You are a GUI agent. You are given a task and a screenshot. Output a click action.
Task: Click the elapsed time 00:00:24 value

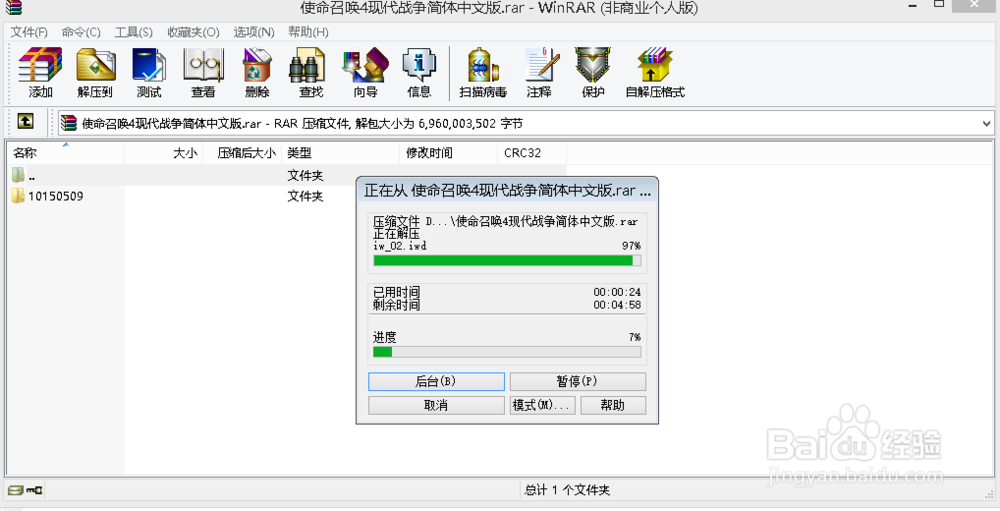[617, 292]
